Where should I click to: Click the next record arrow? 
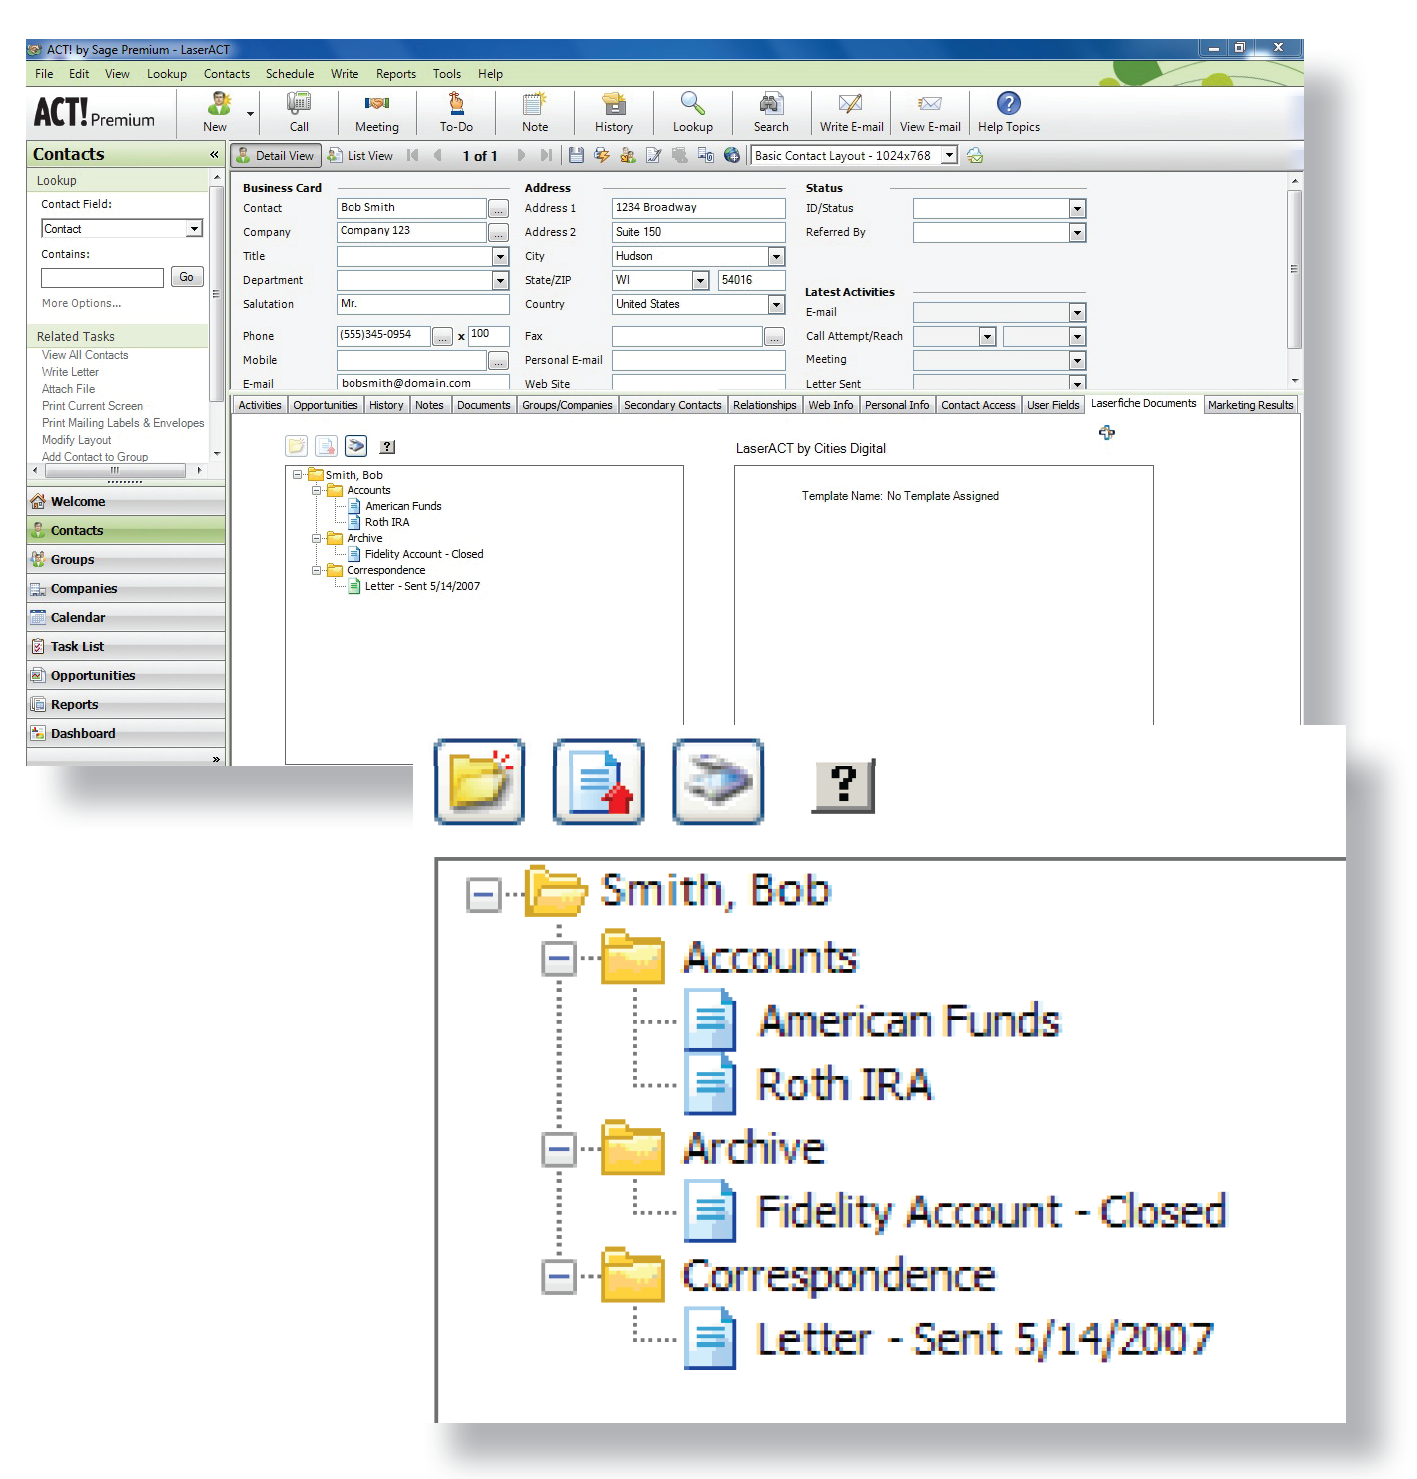521,155
